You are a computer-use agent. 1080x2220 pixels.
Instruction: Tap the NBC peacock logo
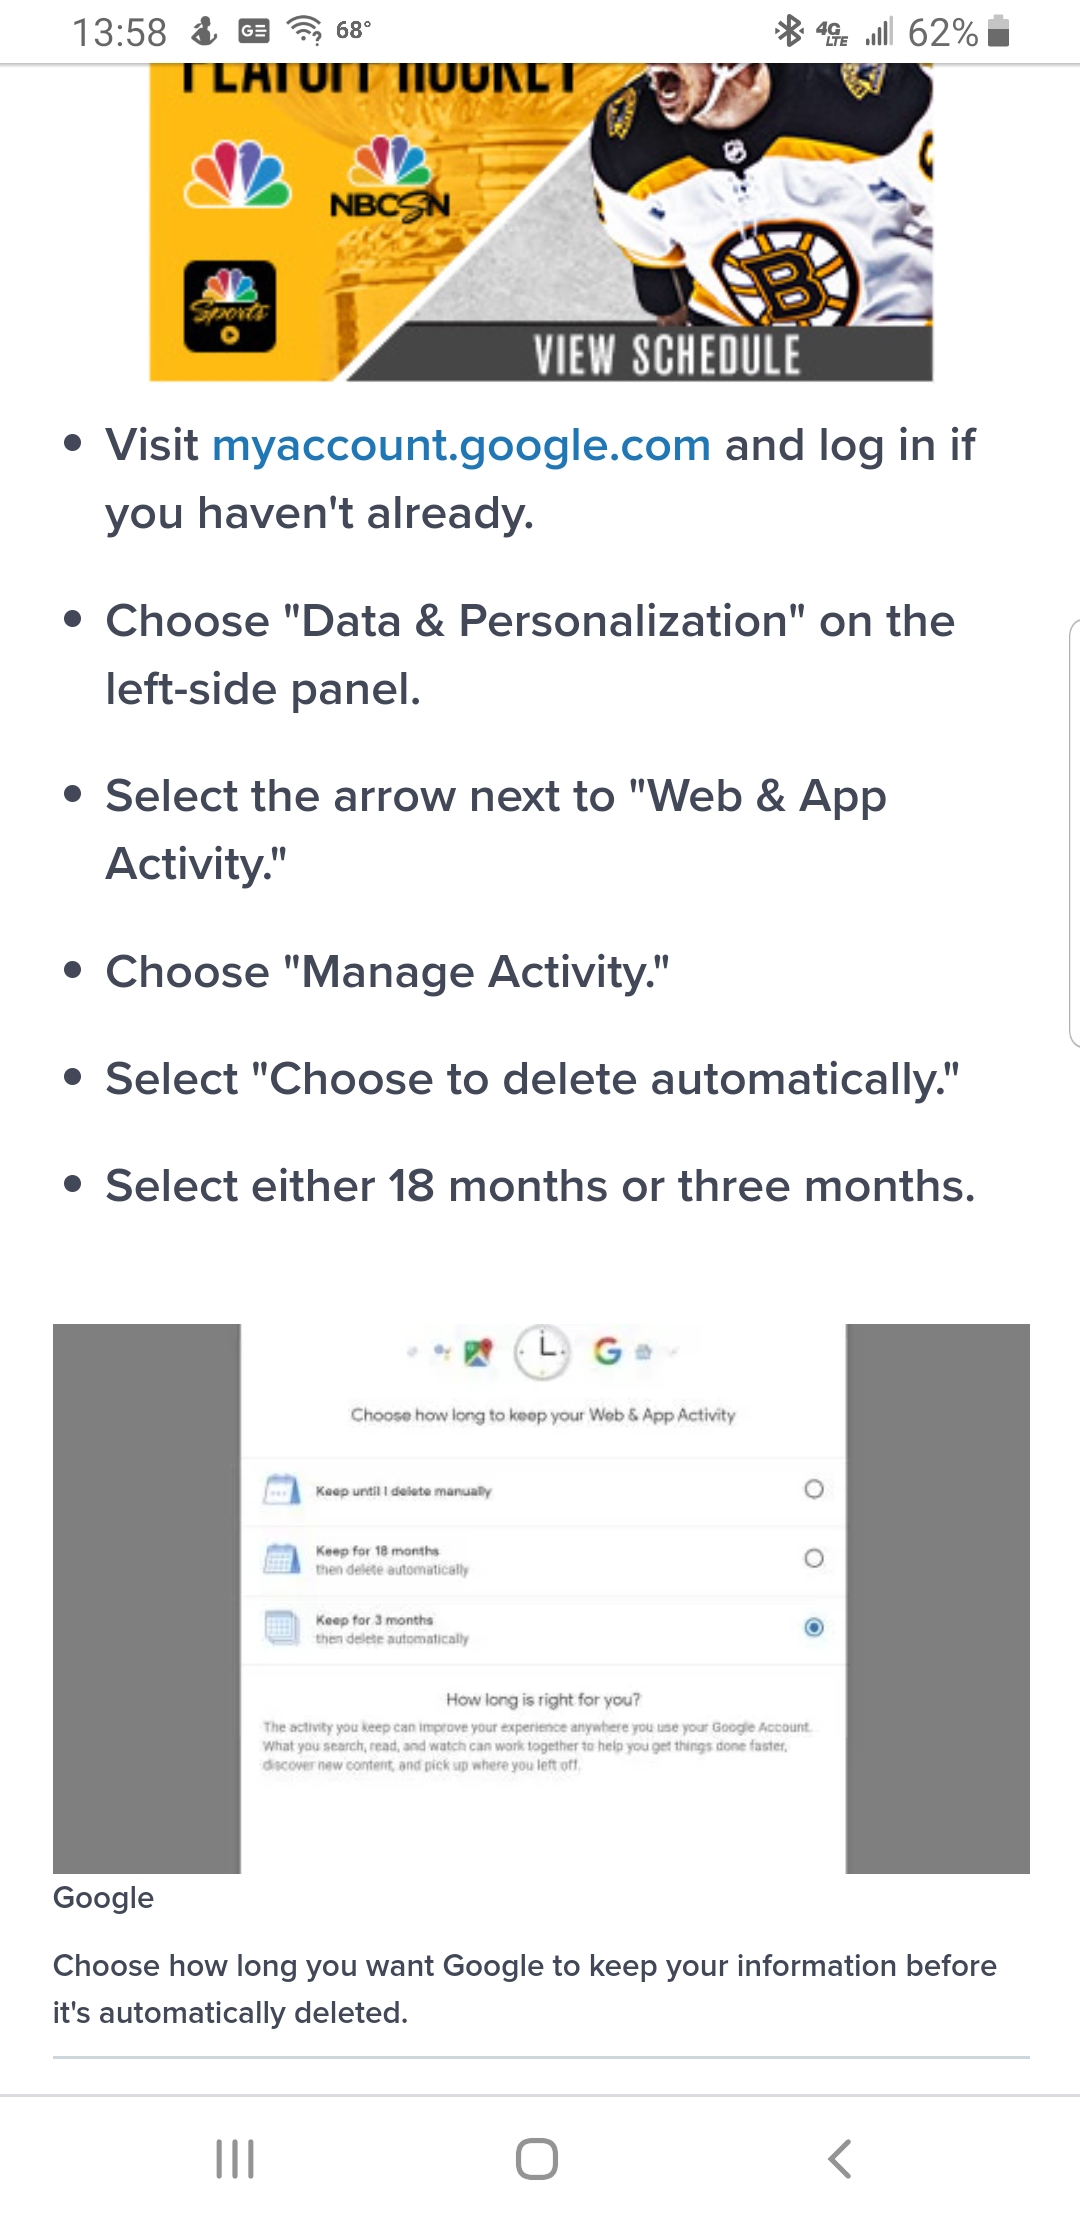tap(237, 175)
